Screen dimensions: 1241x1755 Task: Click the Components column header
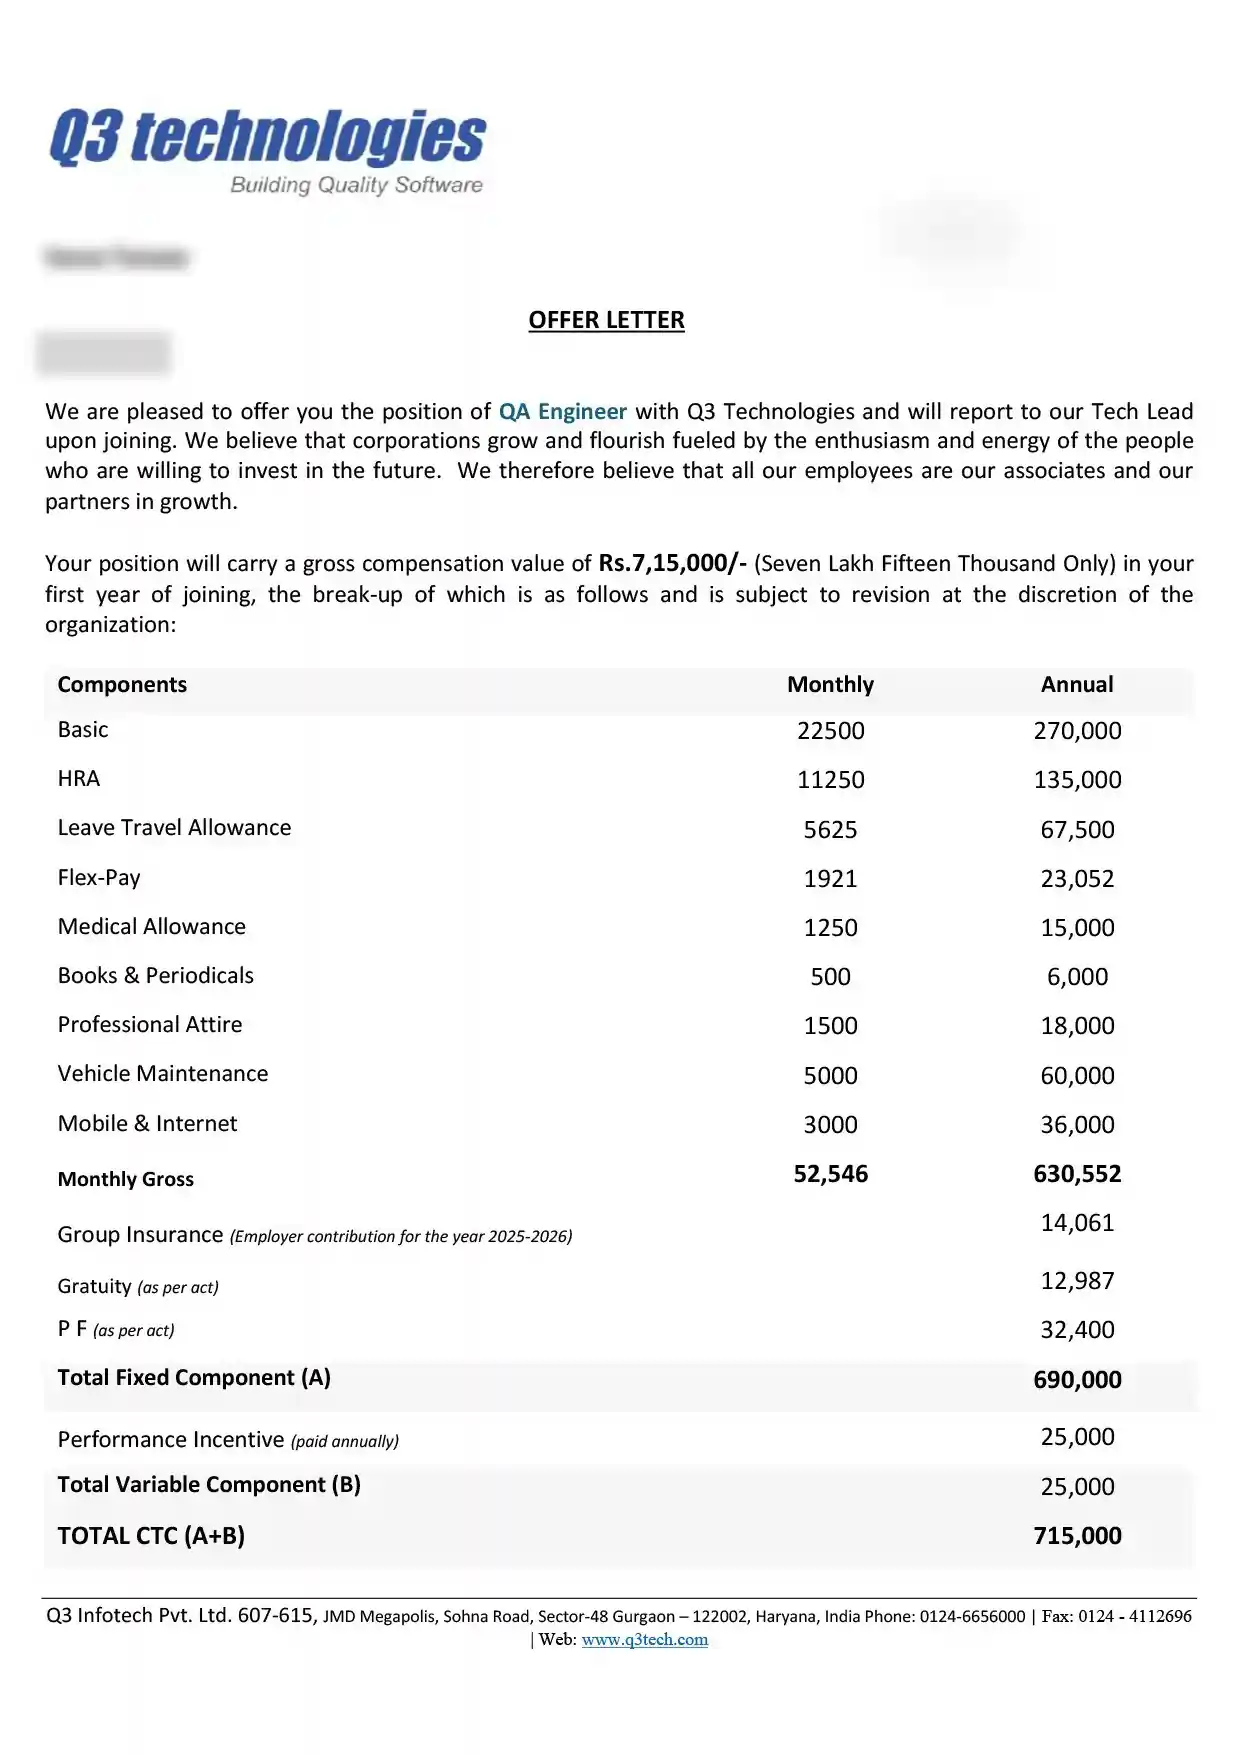(122, 684)
